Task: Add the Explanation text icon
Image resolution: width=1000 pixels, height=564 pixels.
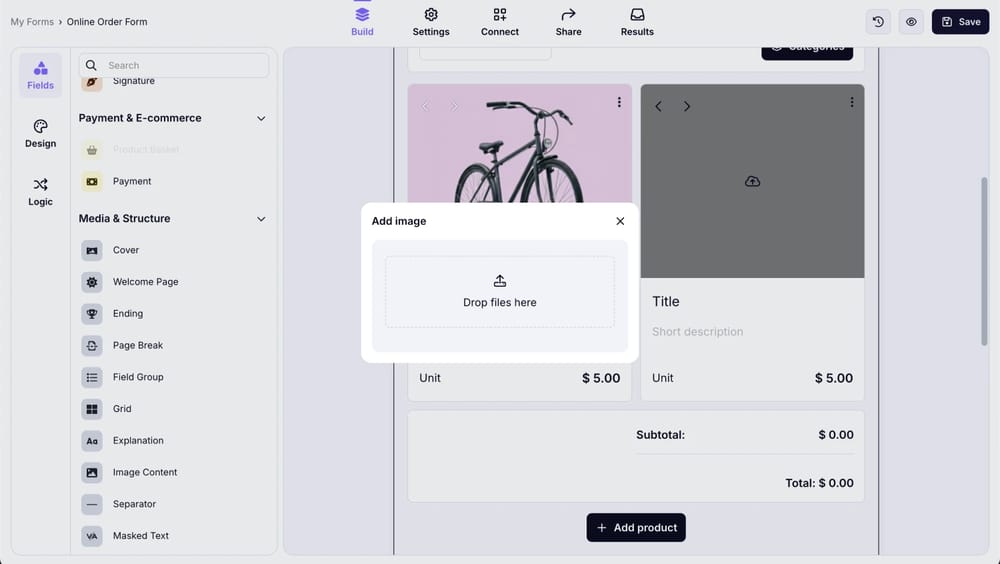Action: coord(92,441)
